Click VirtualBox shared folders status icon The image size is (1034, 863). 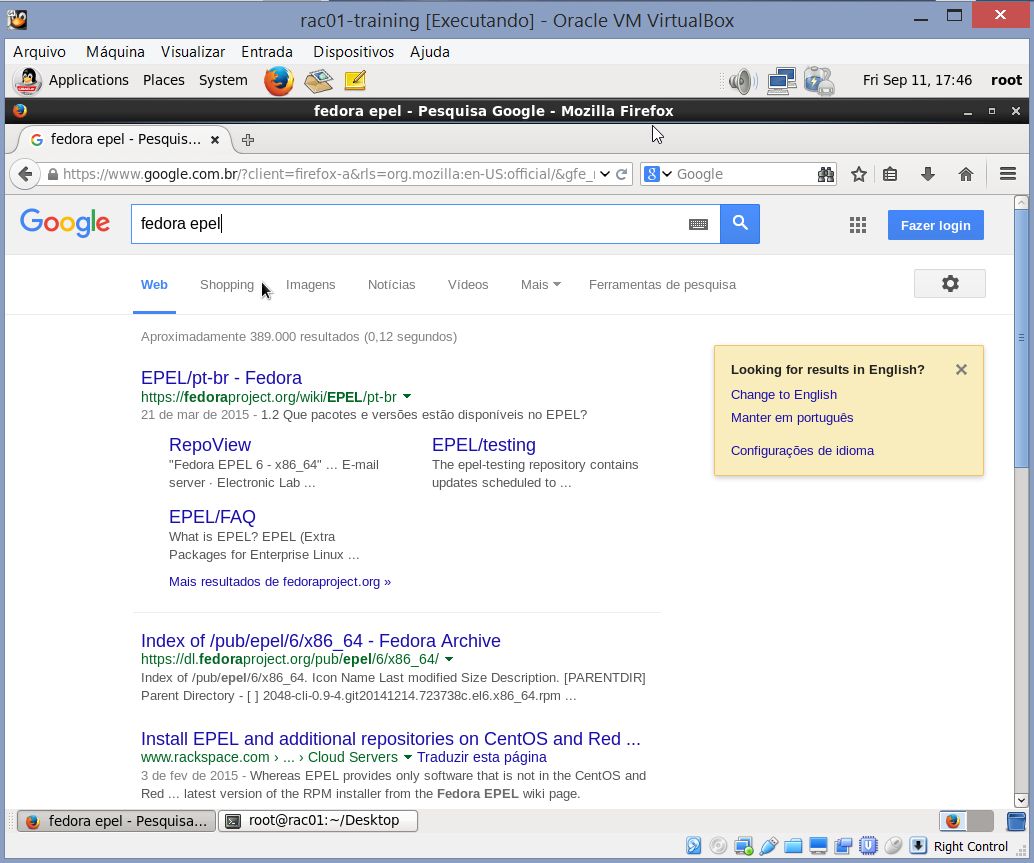click(x=793, y=846)
